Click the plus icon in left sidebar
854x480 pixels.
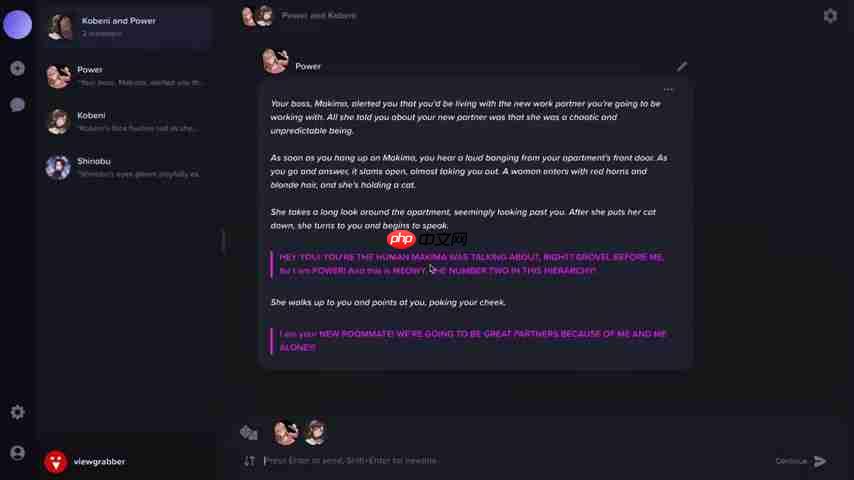pyautogui.click(x=17, y=68)
